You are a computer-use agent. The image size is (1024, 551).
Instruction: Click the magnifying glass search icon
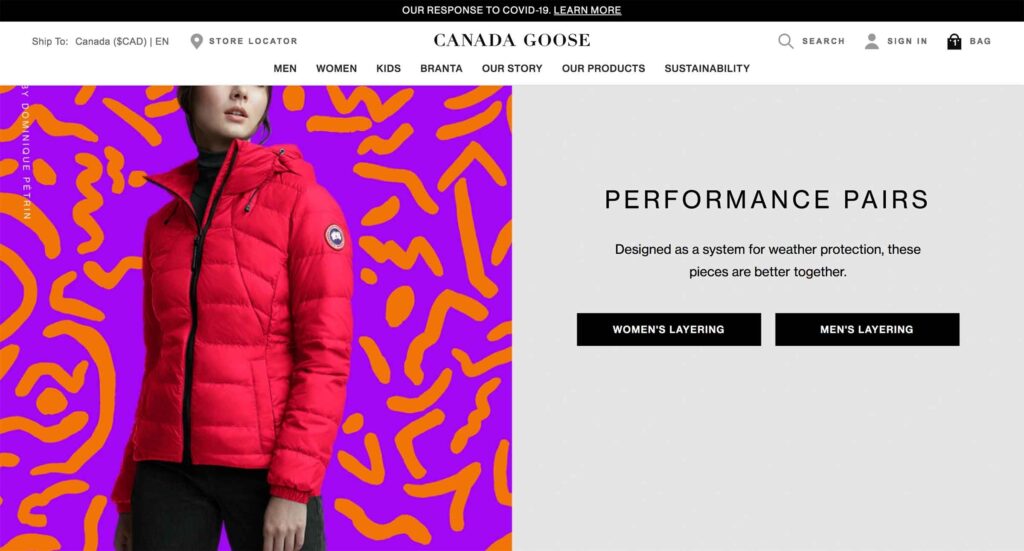tap(786, 41)
